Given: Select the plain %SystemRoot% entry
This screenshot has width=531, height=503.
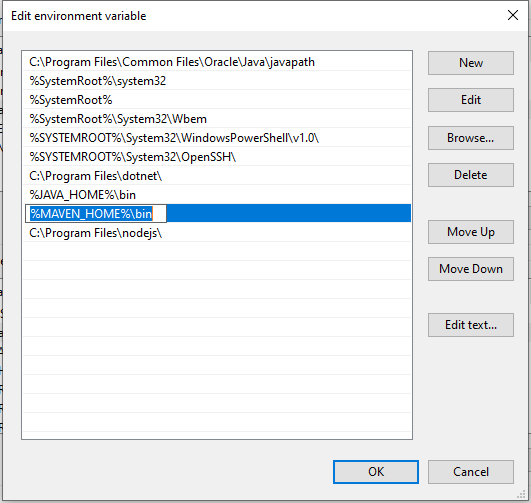Looking at the screenshot, I should 217,100.
